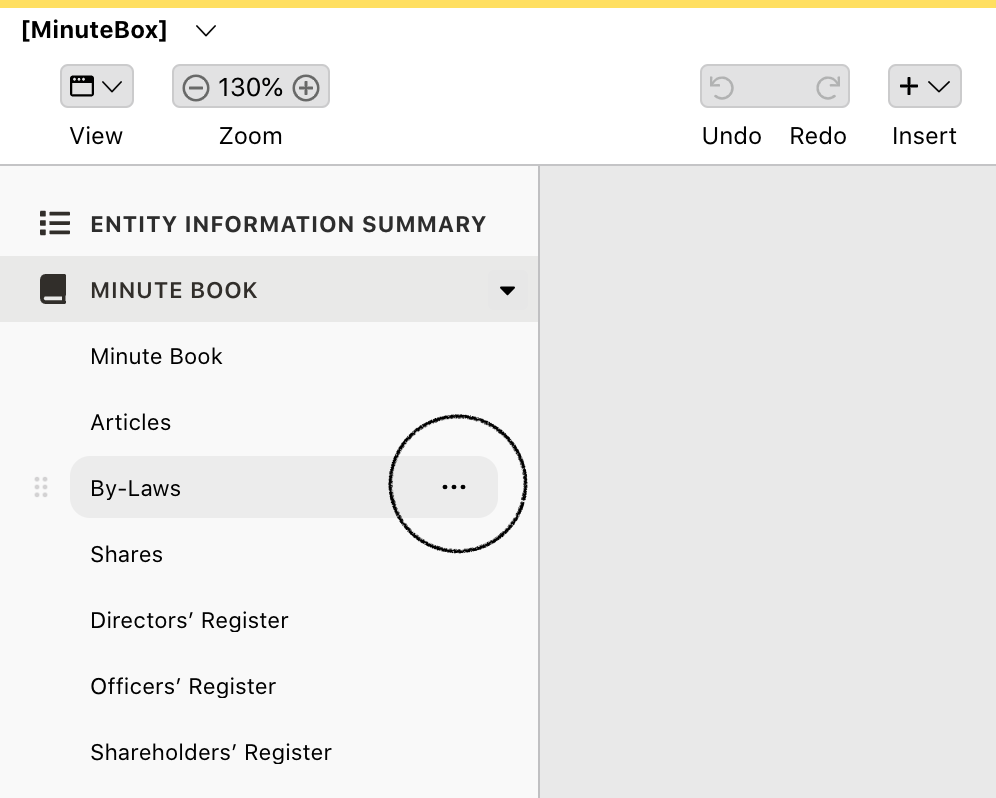Open the MinuteBox title dropdown
This screenshot has width=996, height=798.
[x=206, y=31]
